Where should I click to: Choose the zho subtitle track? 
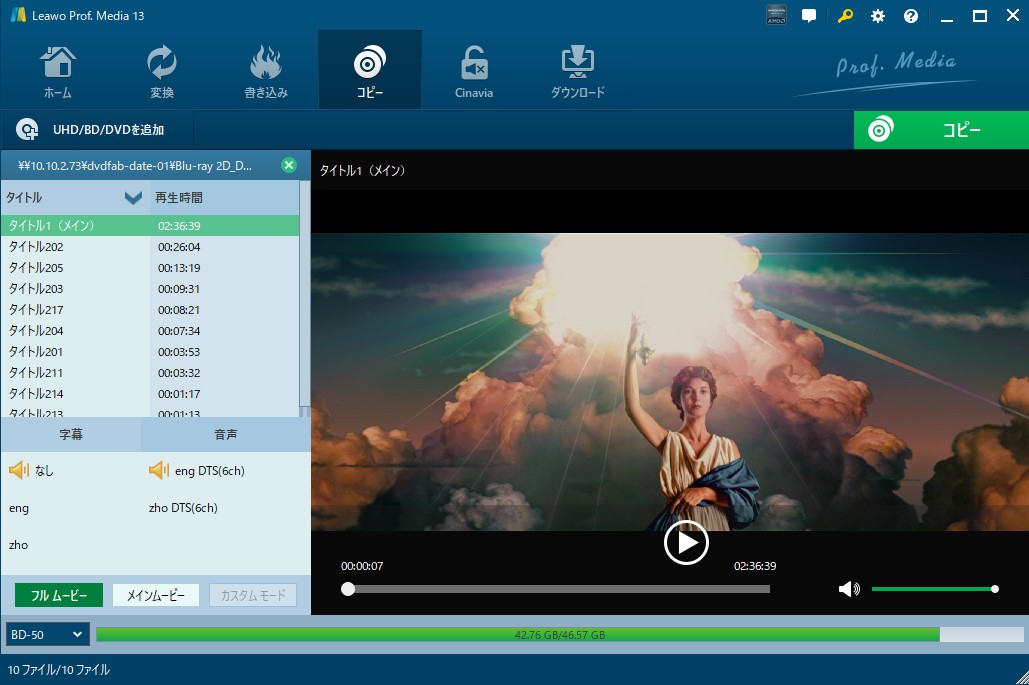(x=18, y=545)
